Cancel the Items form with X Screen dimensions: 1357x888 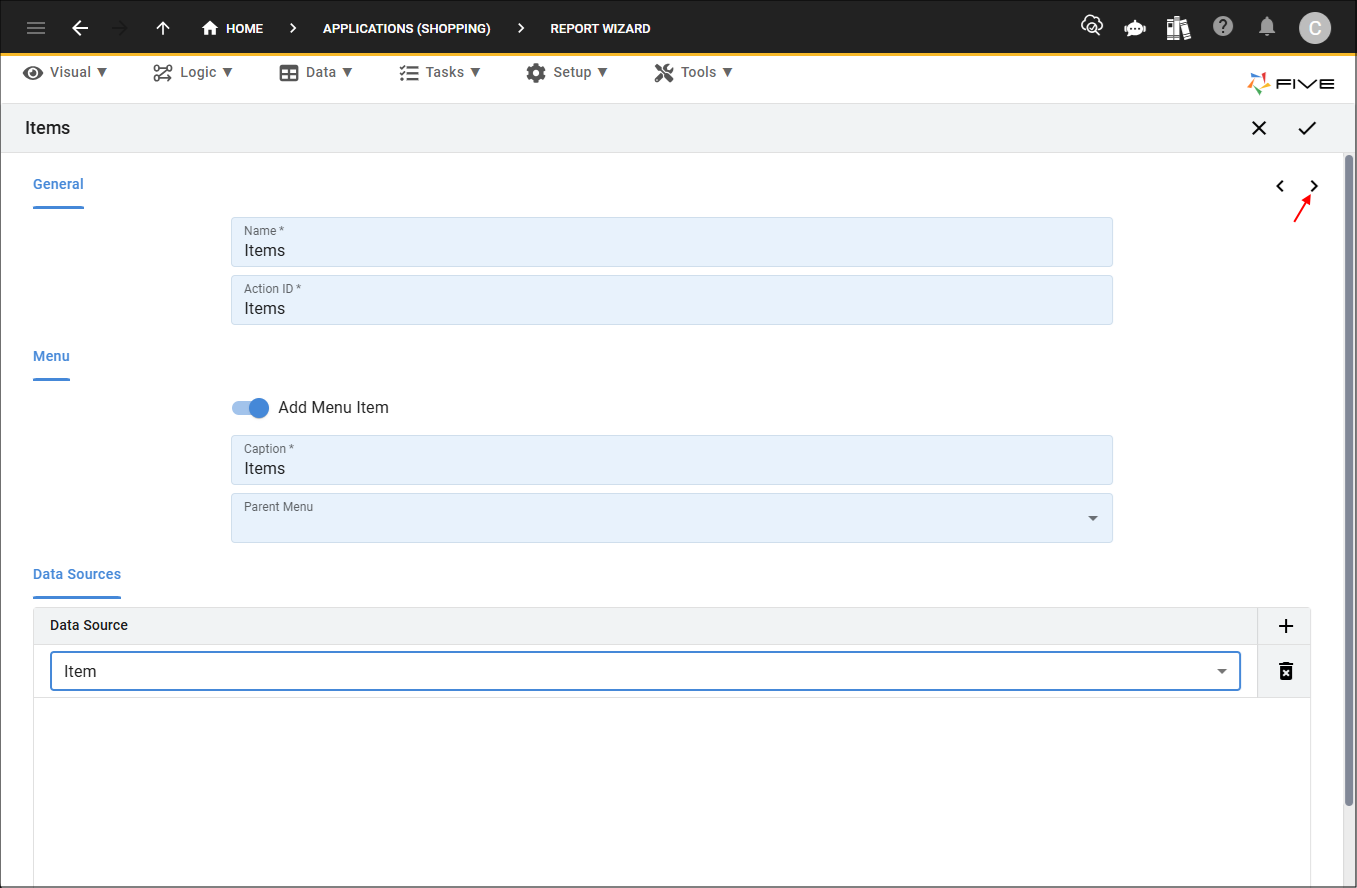(x=1259, y=128)
